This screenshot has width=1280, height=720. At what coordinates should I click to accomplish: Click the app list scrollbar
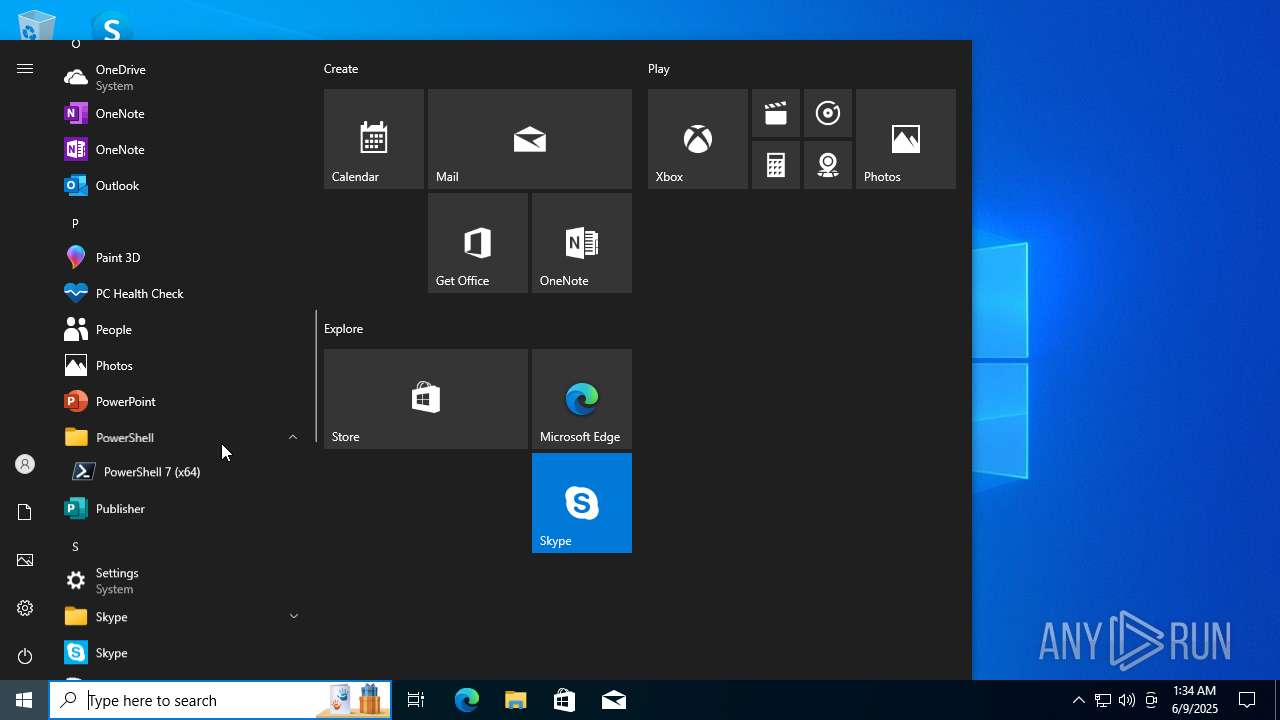tap(316, 376)
